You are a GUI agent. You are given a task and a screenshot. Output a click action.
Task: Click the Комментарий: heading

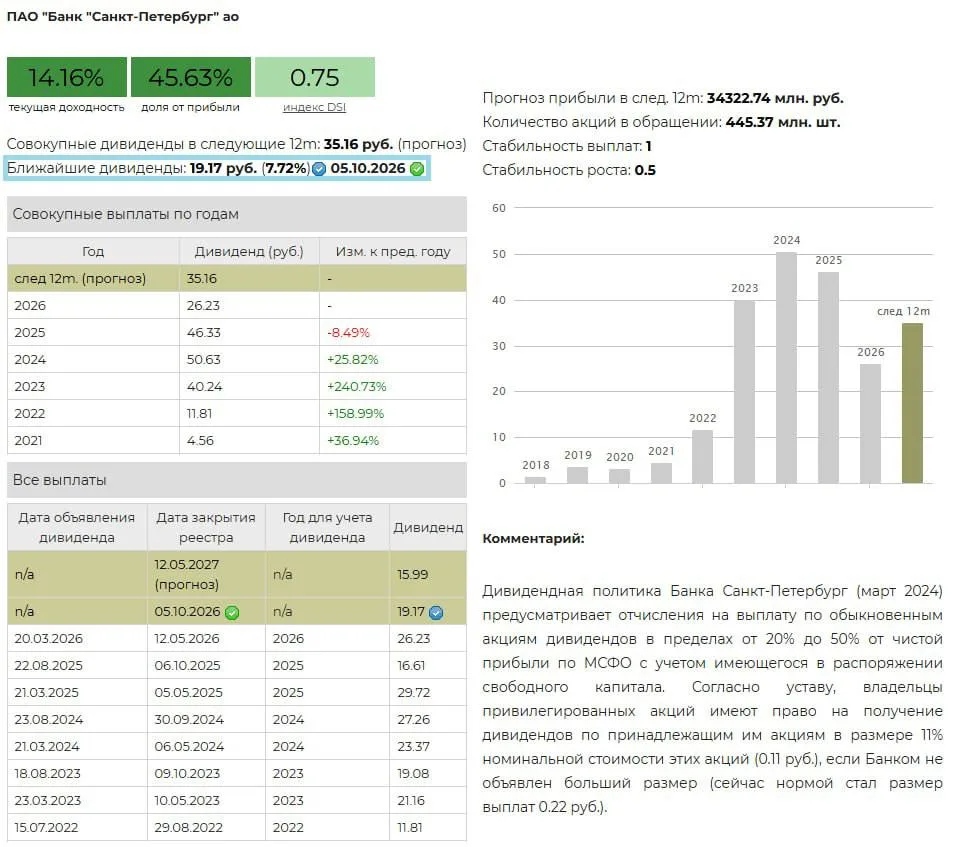(x=533, y=539)
